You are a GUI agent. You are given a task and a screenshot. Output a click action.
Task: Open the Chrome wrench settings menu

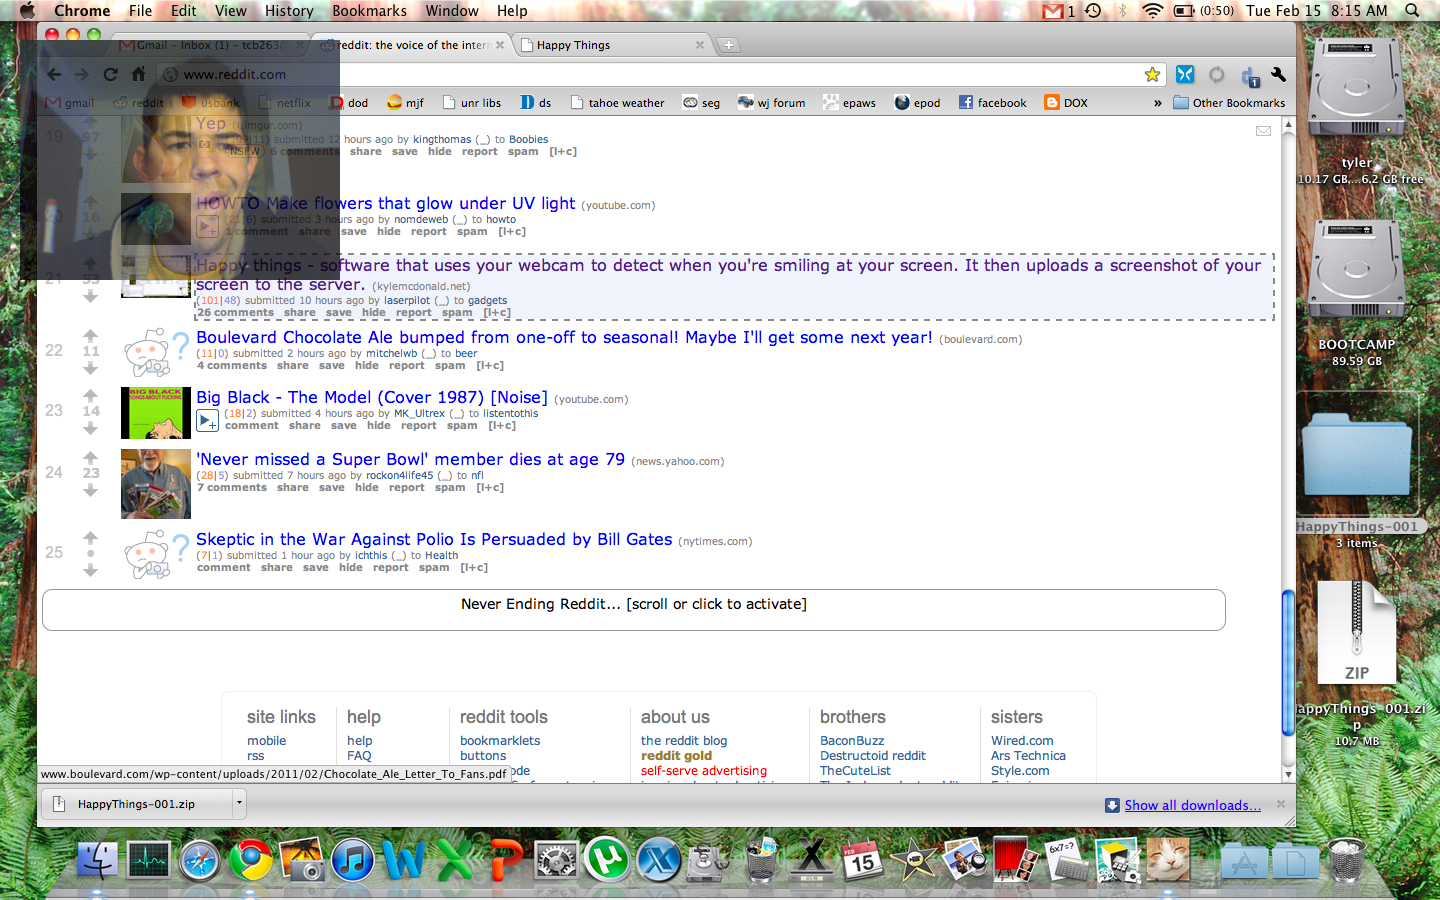pos(1278,75)
